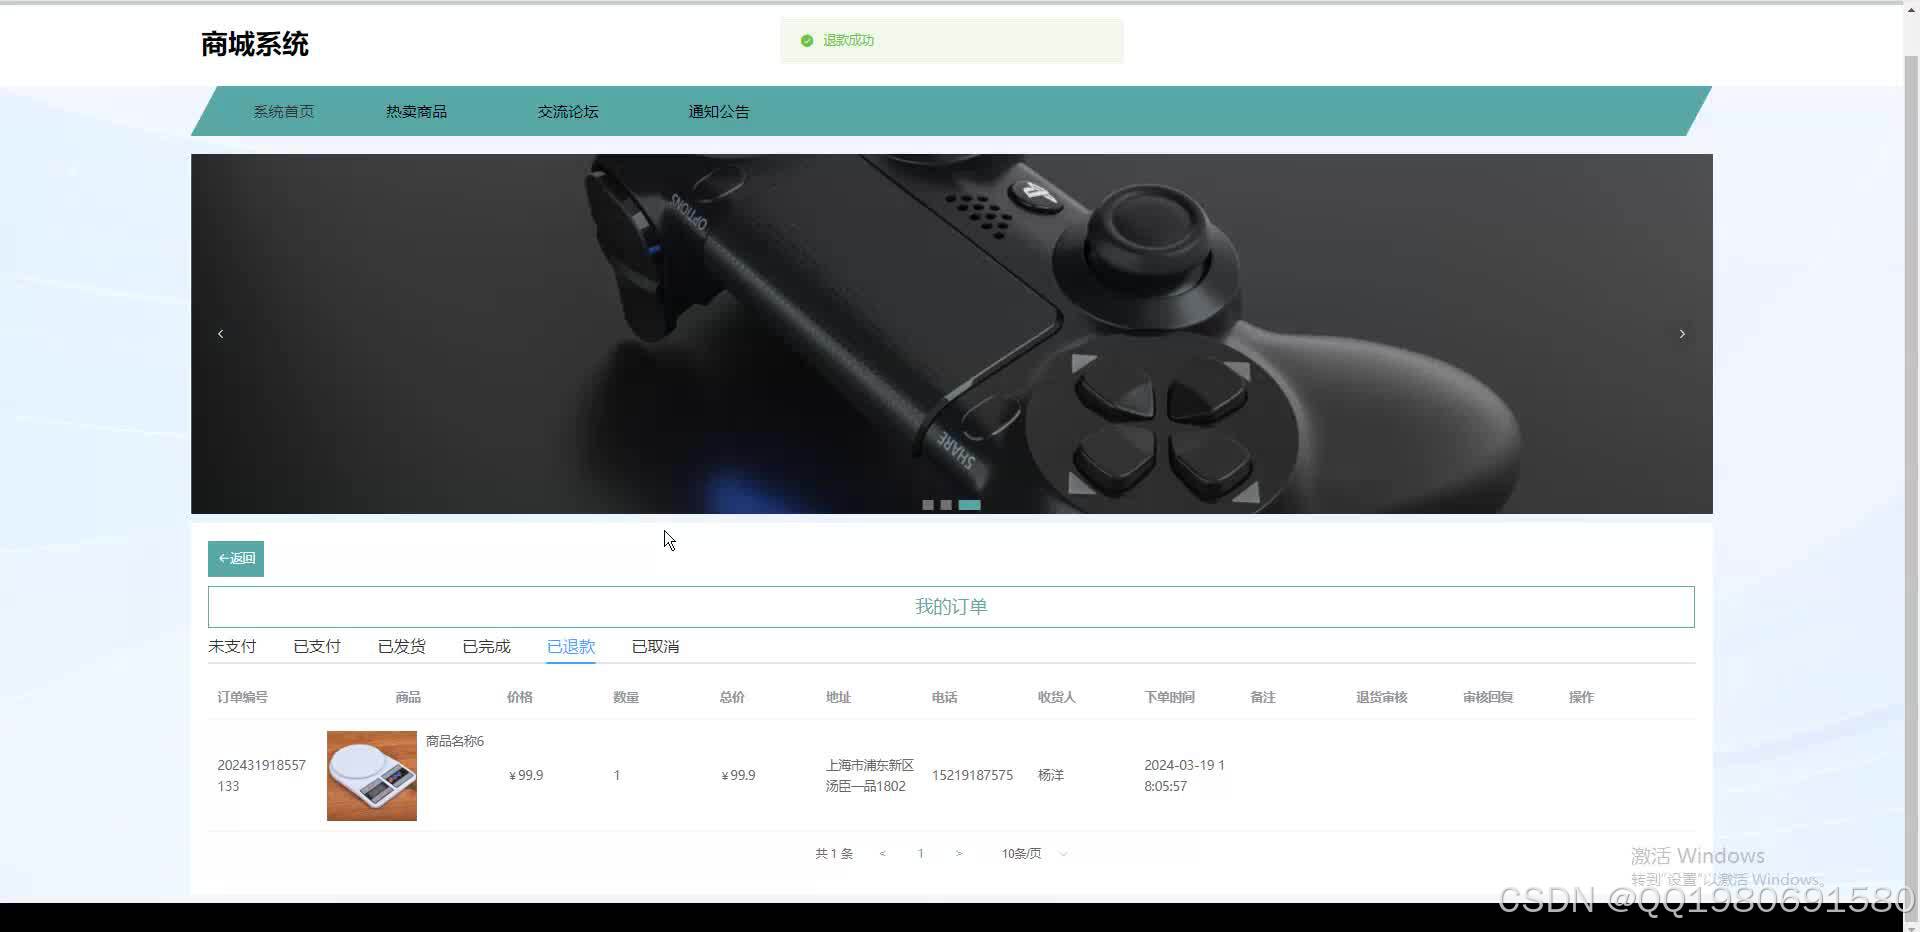Jump to the first carousel indicator dot
This screenshot has width=1920, height=932.
tap(928, 505)
